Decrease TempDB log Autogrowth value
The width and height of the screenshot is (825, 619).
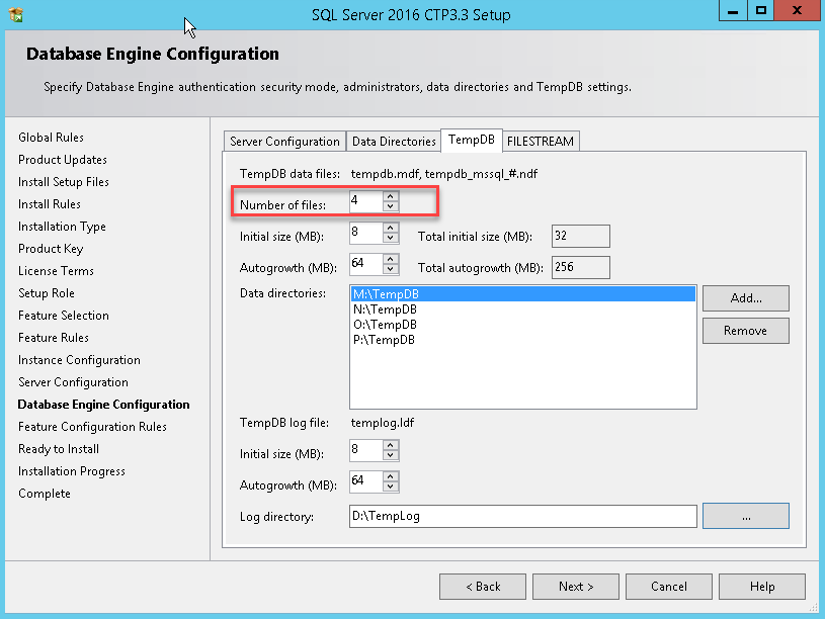click(390, 487)
